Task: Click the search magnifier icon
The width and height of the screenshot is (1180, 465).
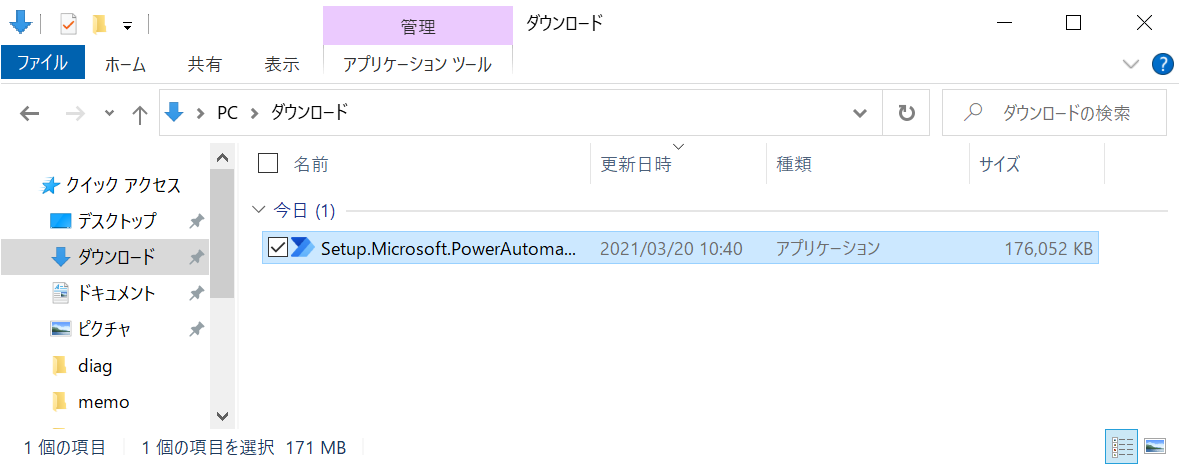Action: (973, 112)
